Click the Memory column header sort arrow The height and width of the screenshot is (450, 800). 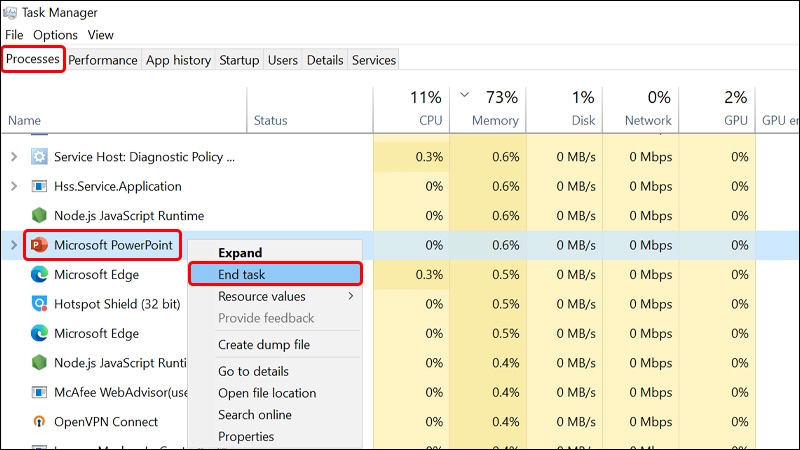click(464, 94)
